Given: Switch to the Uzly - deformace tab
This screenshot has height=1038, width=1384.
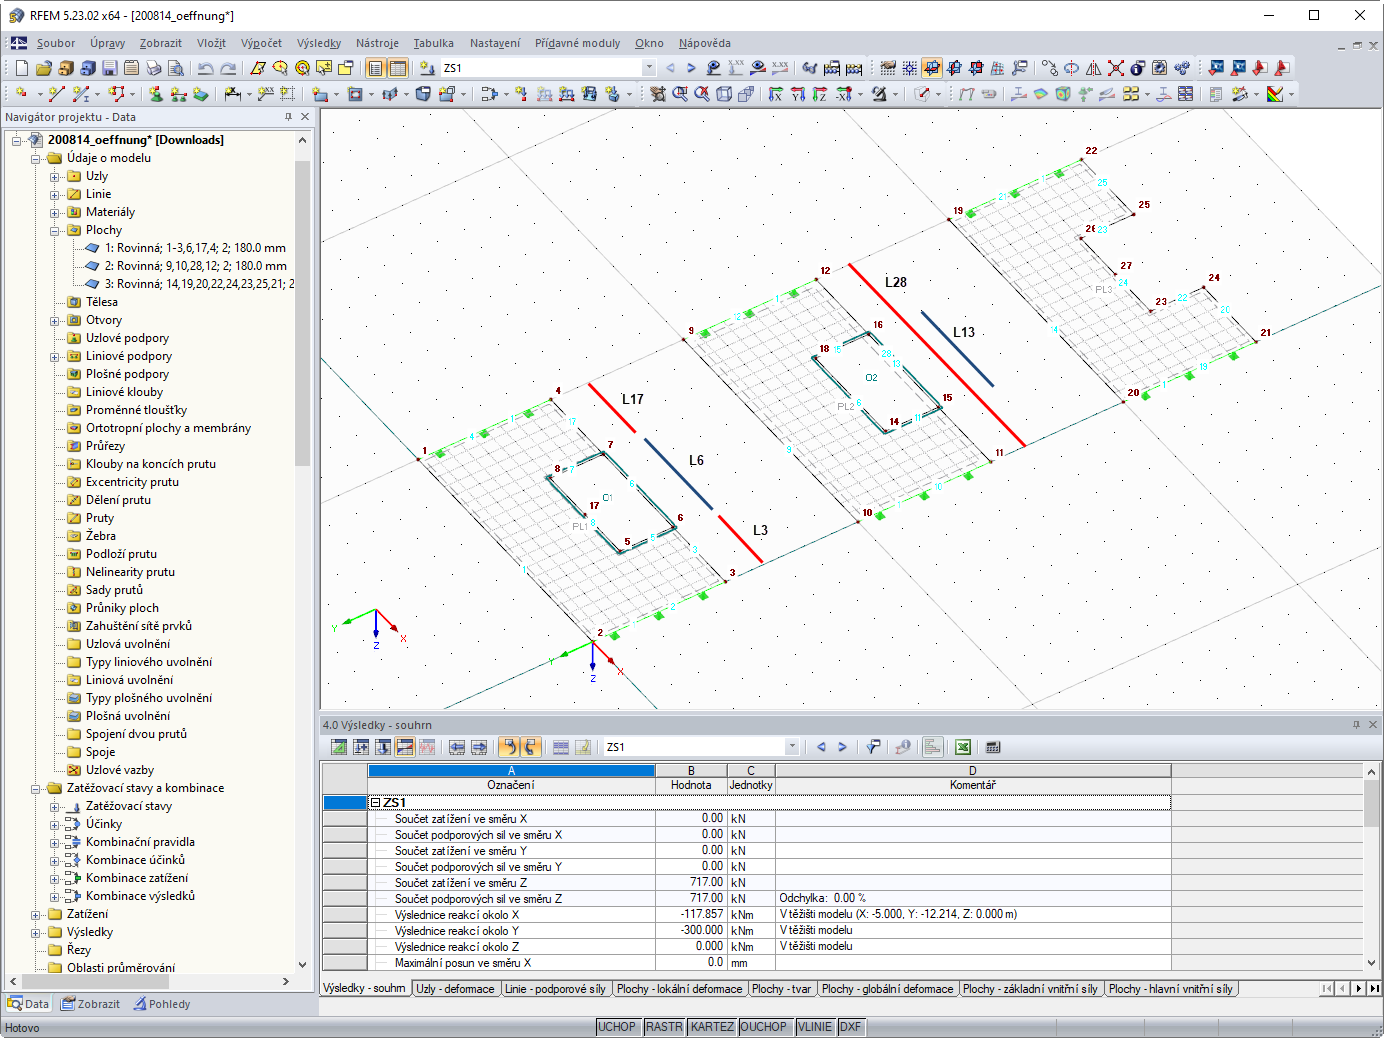Looking at the screenshot, I should click(455, 989).
